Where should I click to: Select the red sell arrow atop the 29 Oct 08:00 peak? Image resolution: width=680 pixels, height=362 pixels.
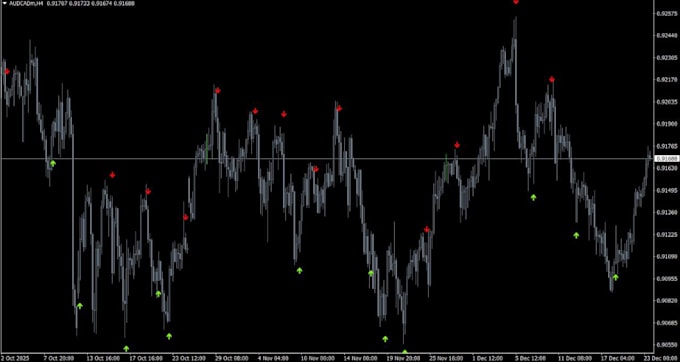[x=218, y=91]
